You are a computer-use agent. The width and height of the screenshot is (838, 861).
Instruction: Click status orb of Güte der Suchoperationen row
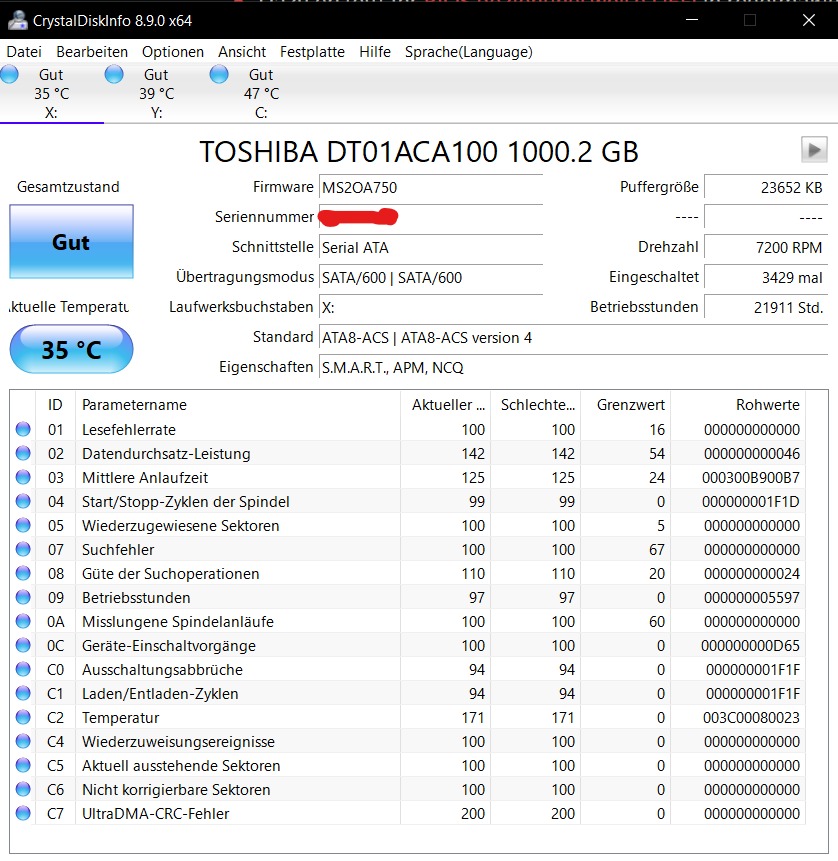pos(23,573)
